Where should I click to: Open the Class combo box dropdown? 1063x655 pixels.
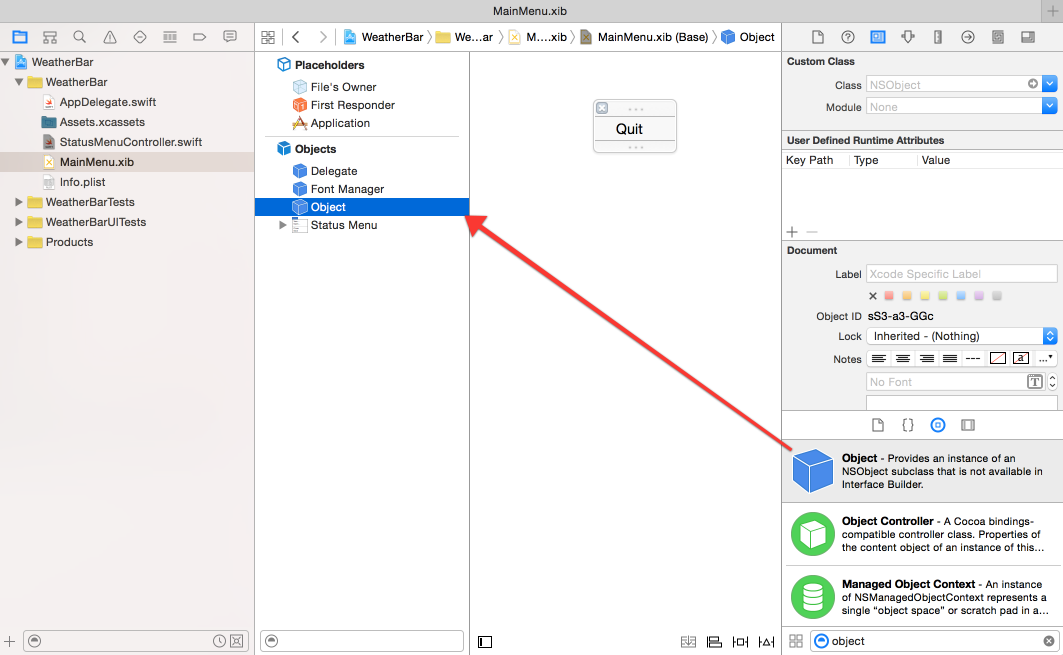(x=1049, y=84)
